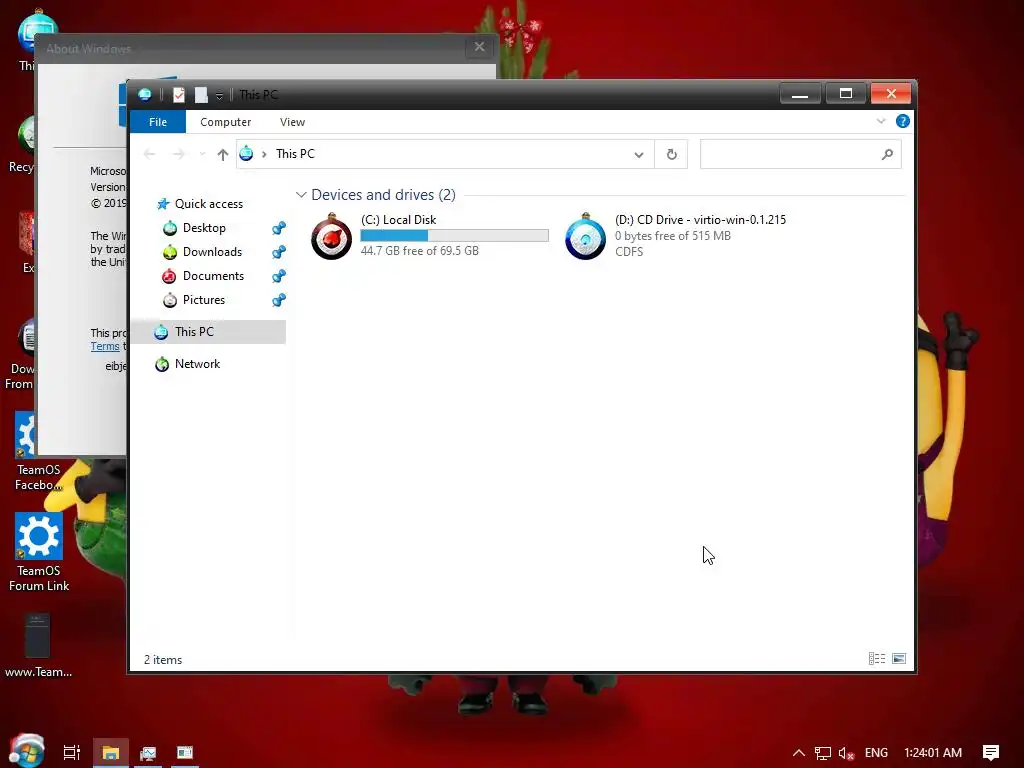The image size is (1024, 768).
Task: Click the ENG language indicator
Action: (876, 753)
